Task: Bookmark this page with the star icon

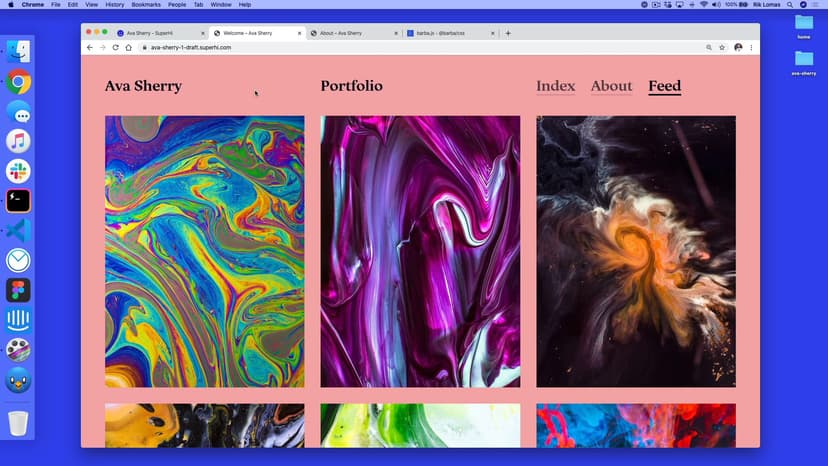Action: click(722, 47)
